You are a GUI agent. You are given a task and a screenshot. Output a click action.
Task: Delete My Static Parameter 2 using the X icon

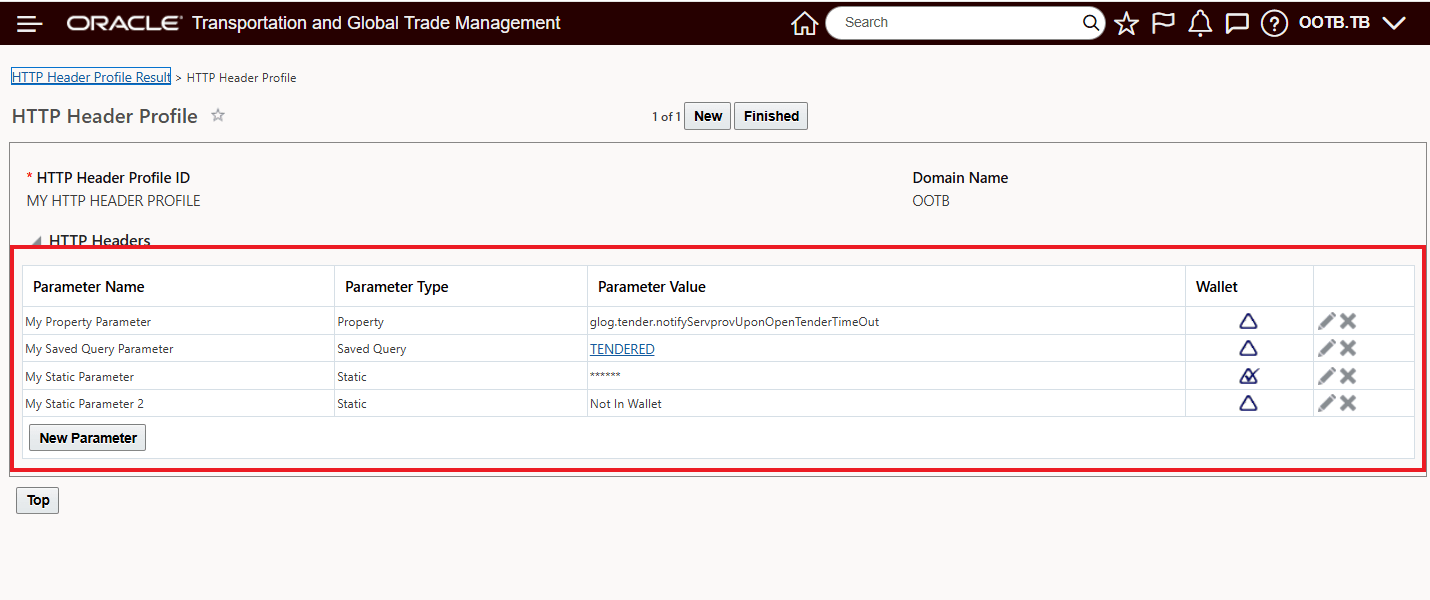coord(1348,403)
